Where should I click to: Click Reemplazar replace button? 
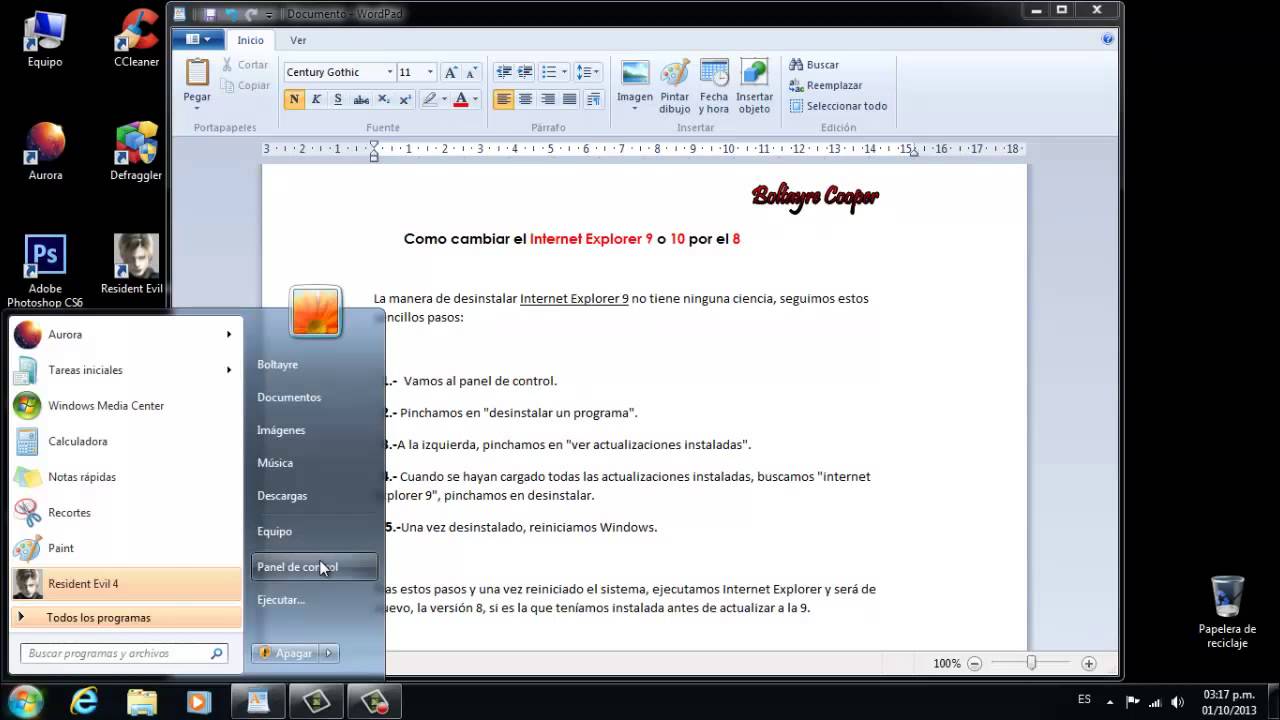point(826,85)
